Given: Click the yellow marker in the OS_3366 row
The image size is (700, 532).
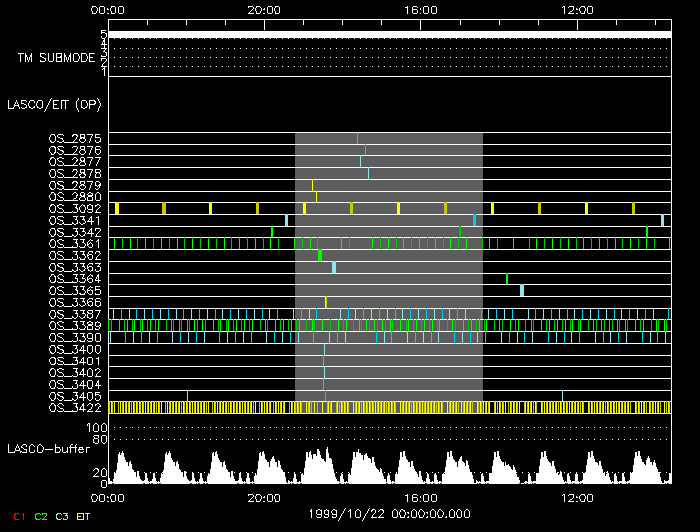Looking at the screenshot, I should pyautogui.click(x=326, y=302).
